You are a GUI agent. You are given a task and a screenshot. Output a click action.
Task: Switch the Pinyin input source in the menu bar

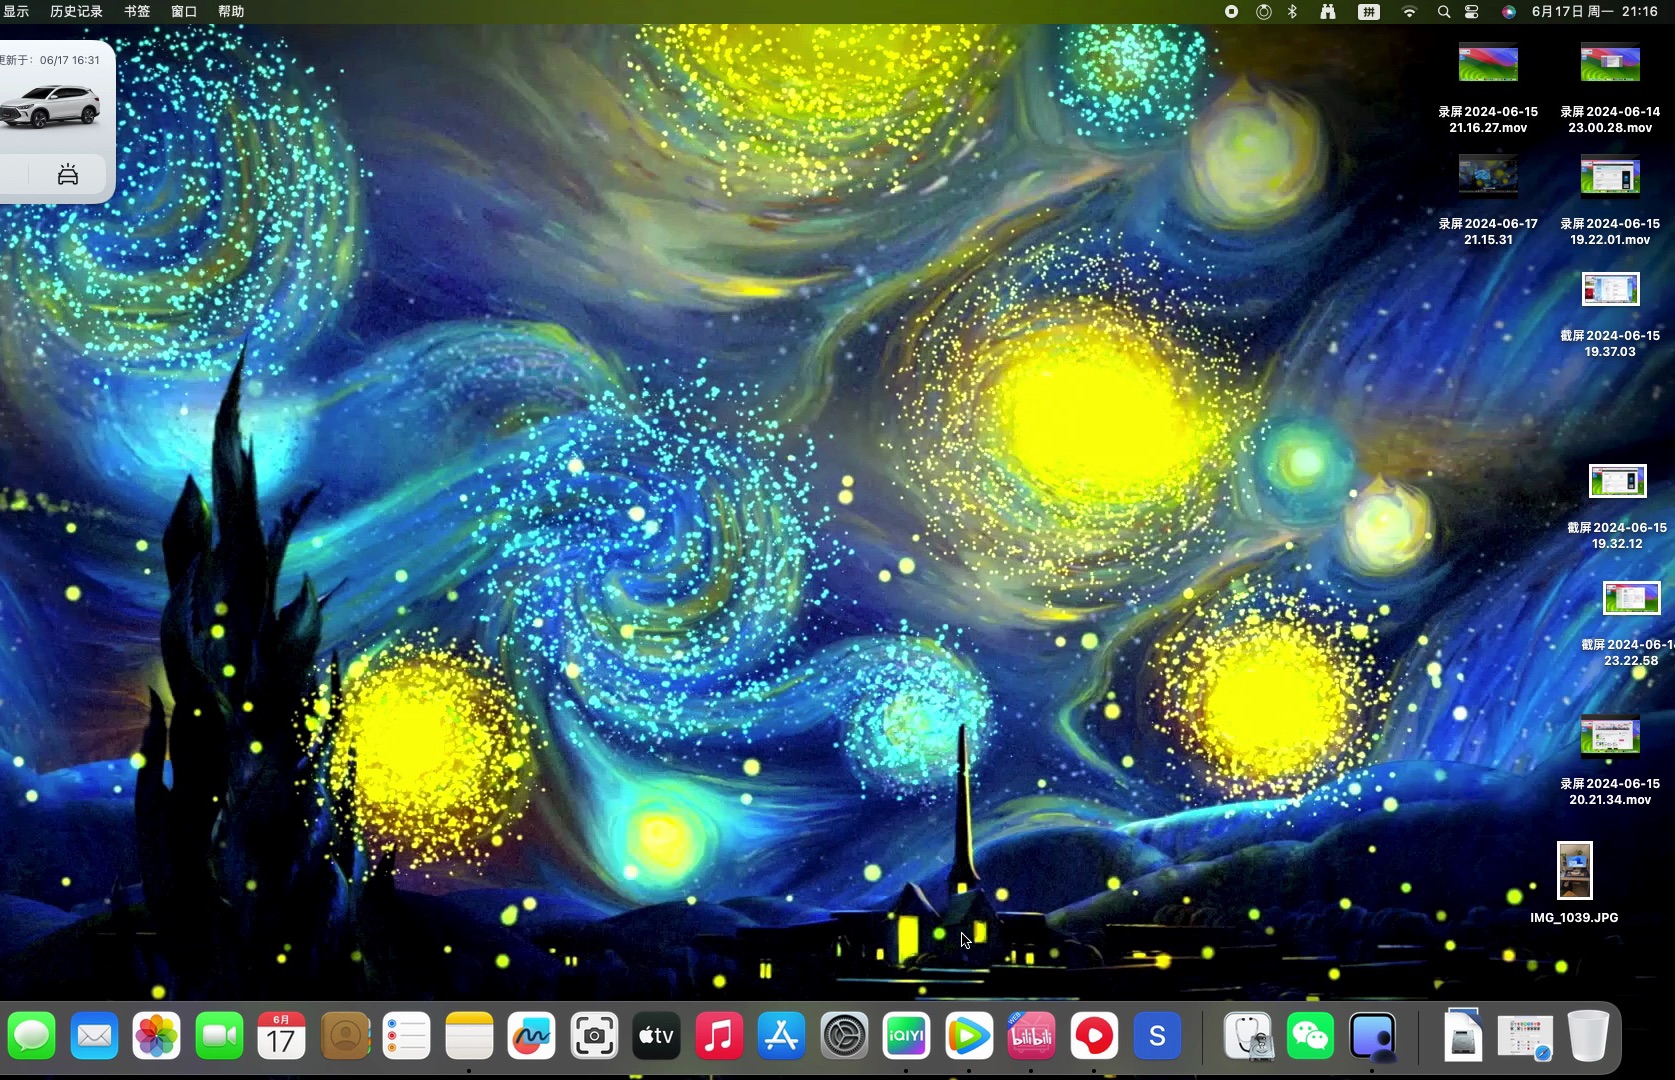(1369, 11)
